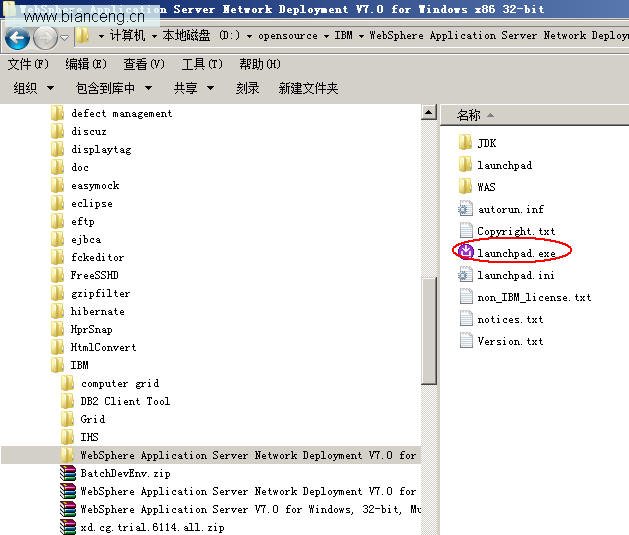Viewport: 629px width, 535px height.
Task: Select the Version.txt file icon
Action: click(x=465, y=341)
